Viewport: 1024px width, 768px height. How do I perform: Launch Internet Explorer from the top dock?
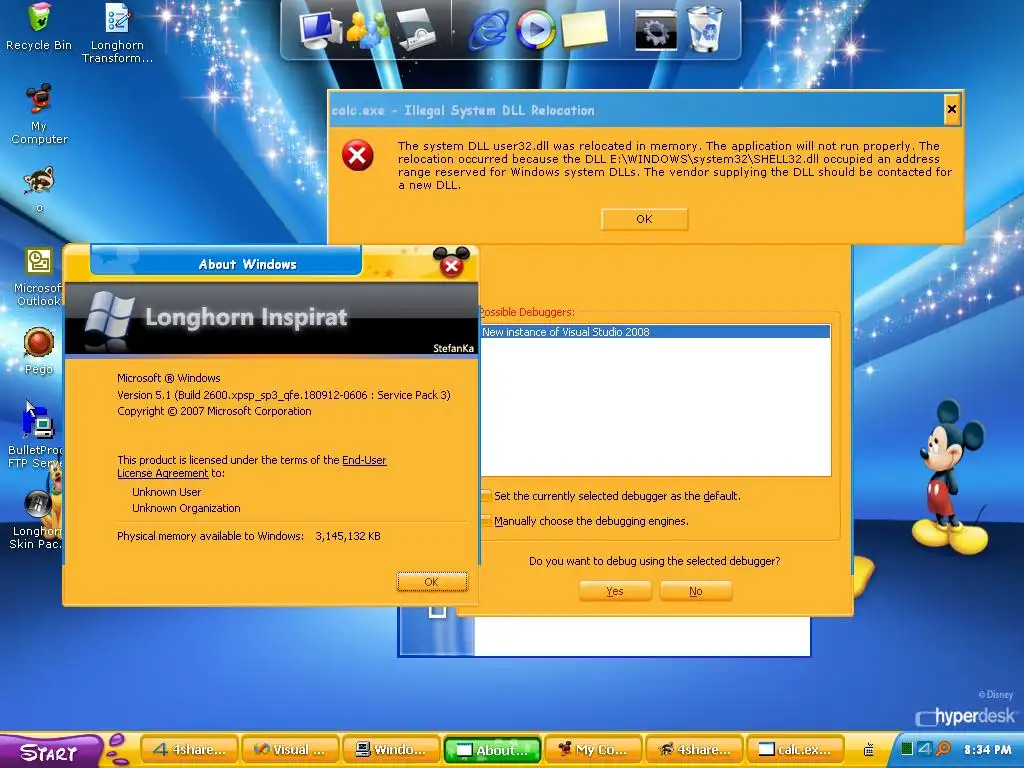tap(488, 29)
